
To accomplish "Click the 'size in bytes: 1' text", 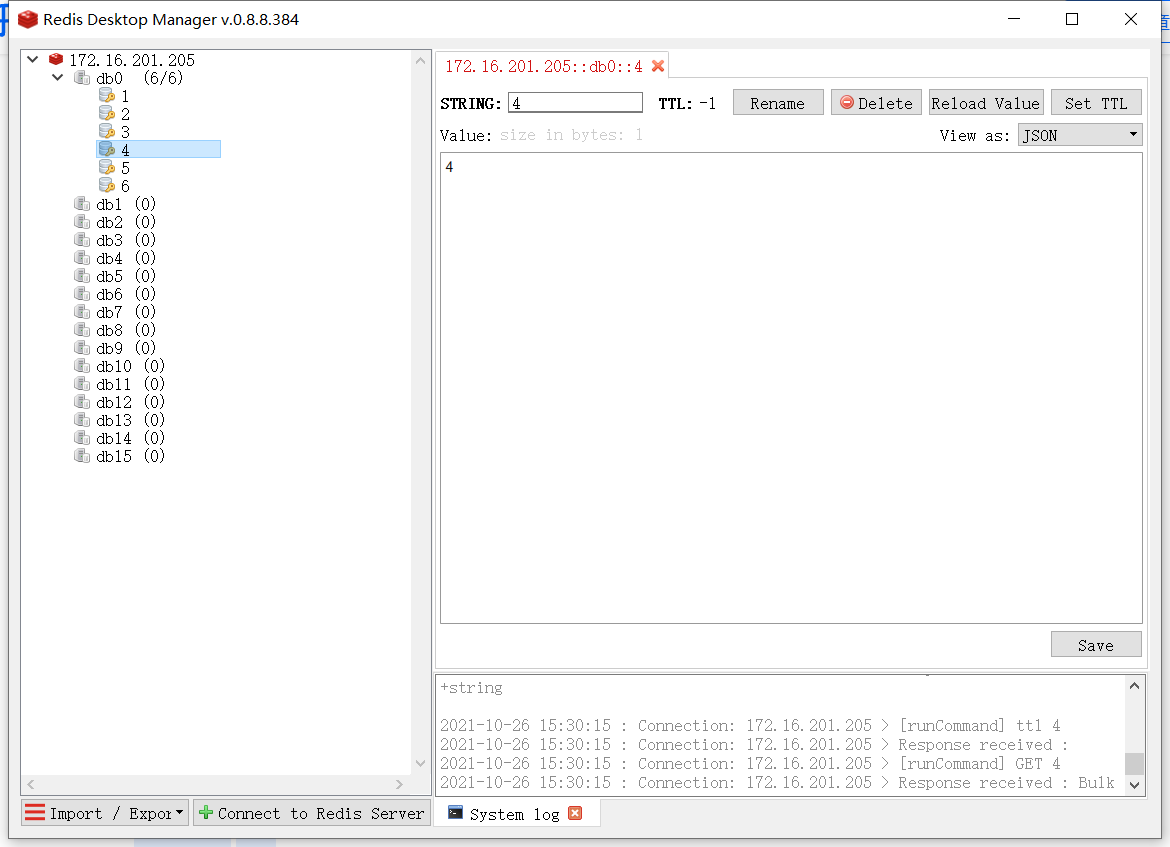I will pyautogui.click(x=571, y=135).
